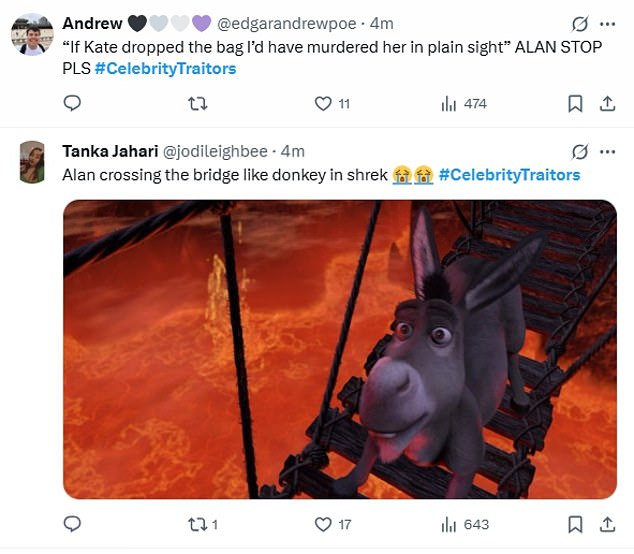This screenshot has height=554, width=634.
Task: View analytics on Andrew's tweet (474 views)
Action: pos(449,103)
